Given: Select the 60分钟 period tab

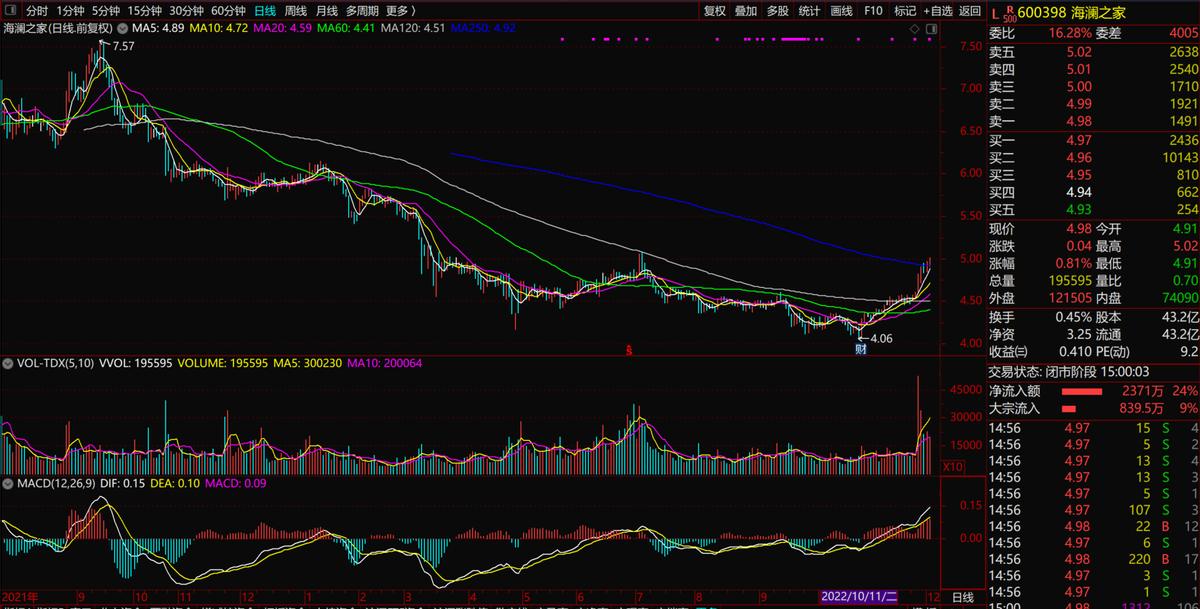Looking at the screenshot, I should click(x=229, y=11).
